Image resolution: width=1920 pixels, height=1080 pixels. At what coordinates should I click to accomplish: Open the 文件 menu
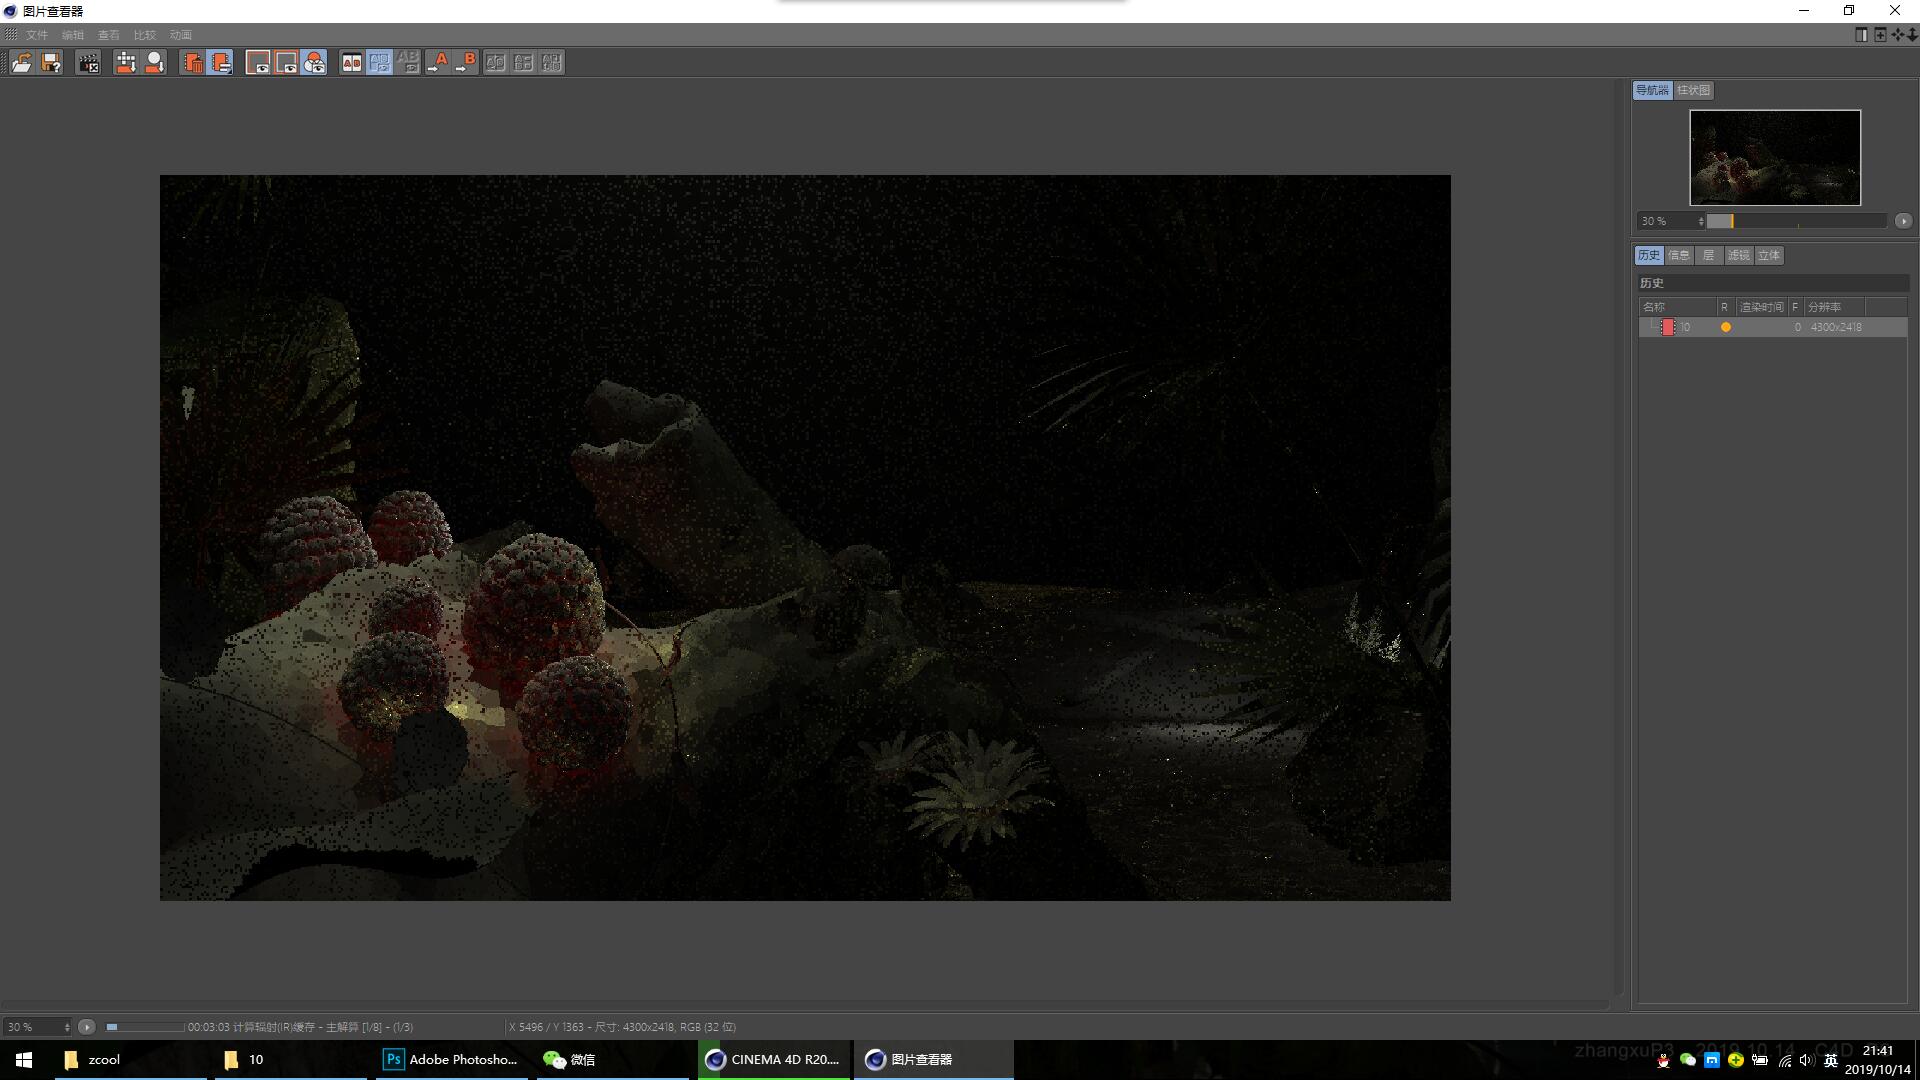37,35
